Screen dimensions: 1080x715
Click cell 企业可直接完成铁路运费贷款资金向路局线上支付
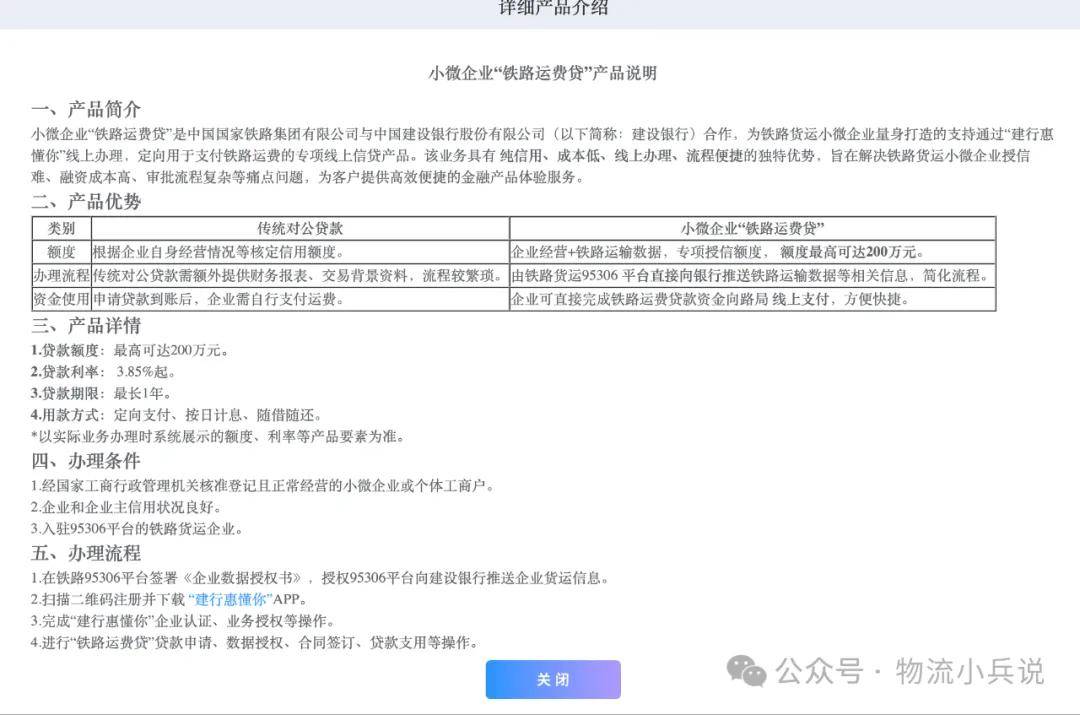tap(752, 299)
